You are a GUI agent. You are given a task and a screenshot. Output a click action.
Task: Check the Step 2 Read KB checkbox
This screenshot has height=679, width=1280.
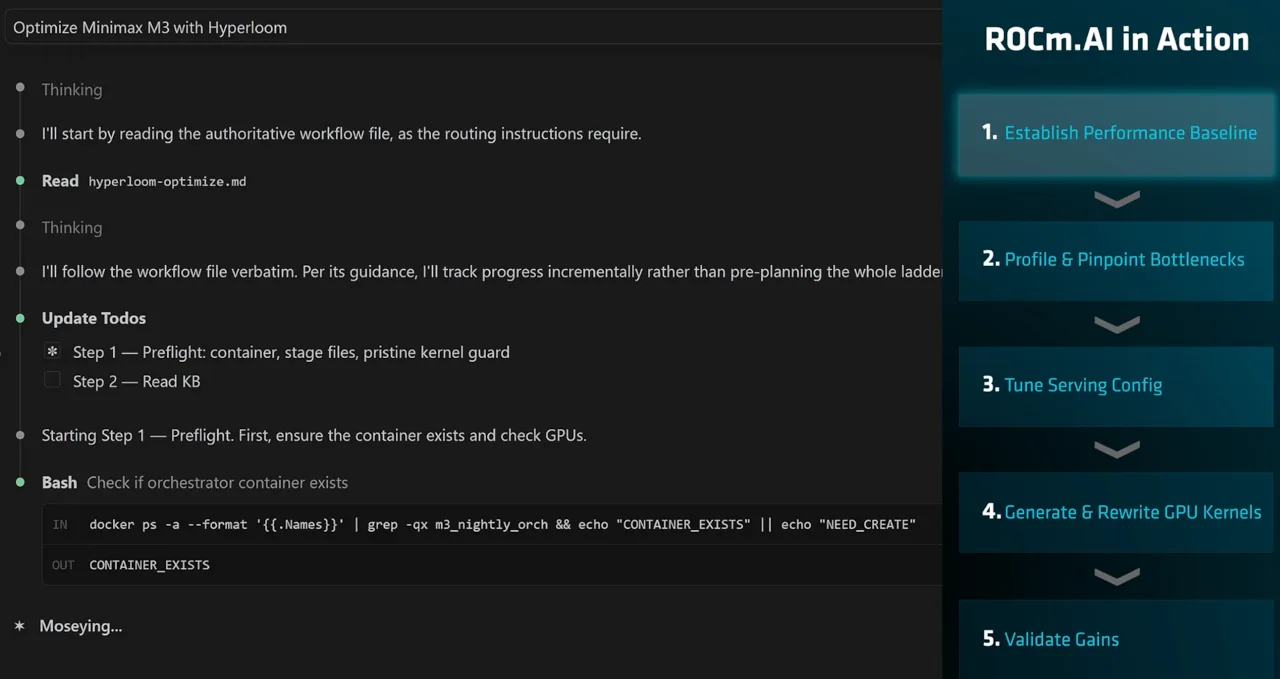click(53, 380)
